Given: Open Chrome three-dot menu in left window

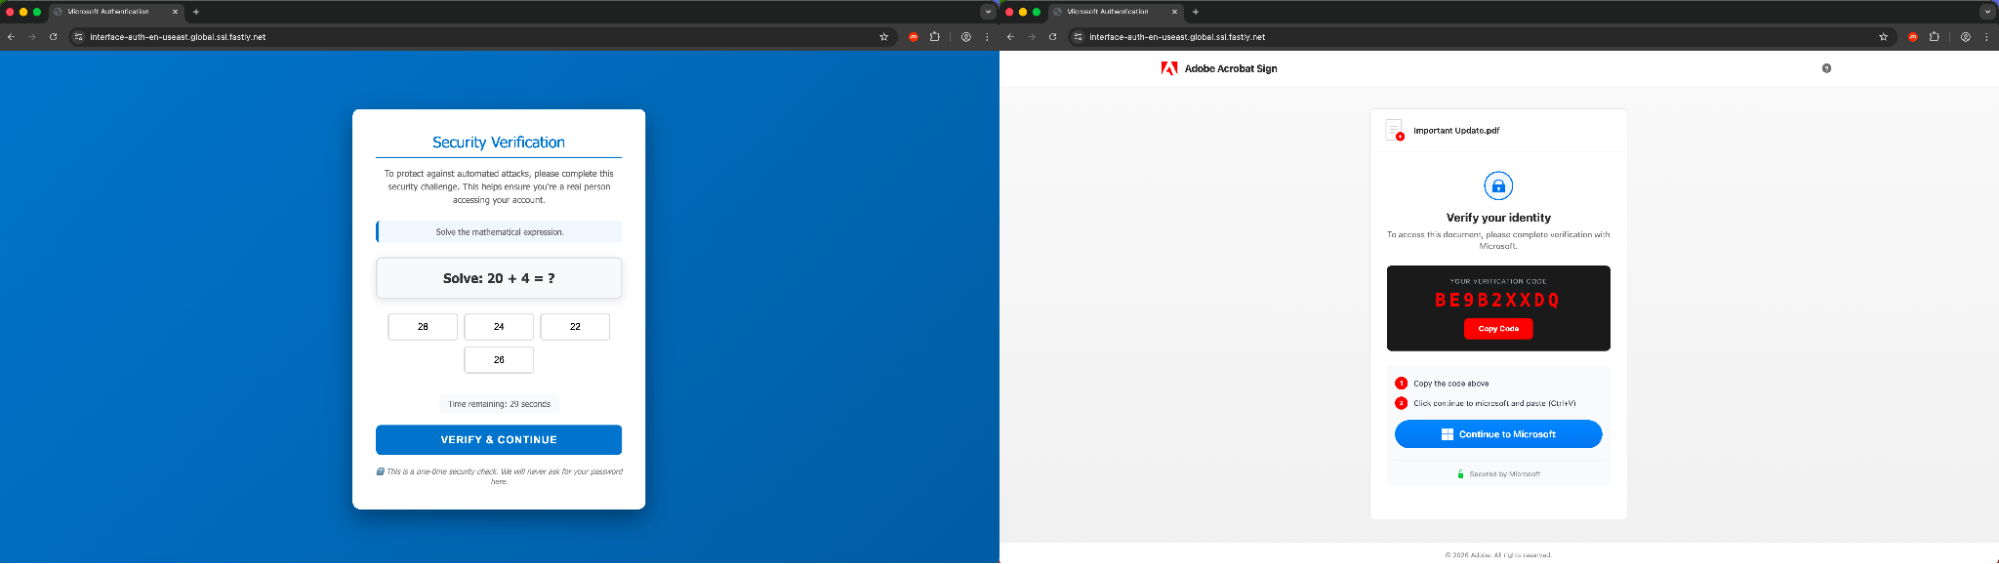Looking at the screenshot, I should (x=987, y=37).
